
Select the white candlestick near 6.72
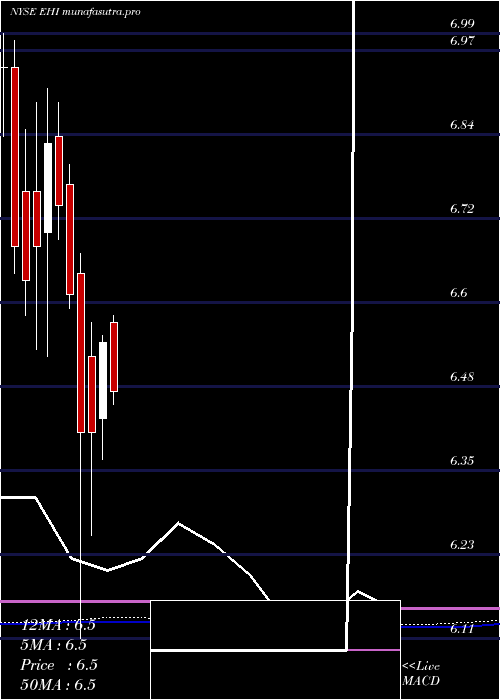coord(48,188)
